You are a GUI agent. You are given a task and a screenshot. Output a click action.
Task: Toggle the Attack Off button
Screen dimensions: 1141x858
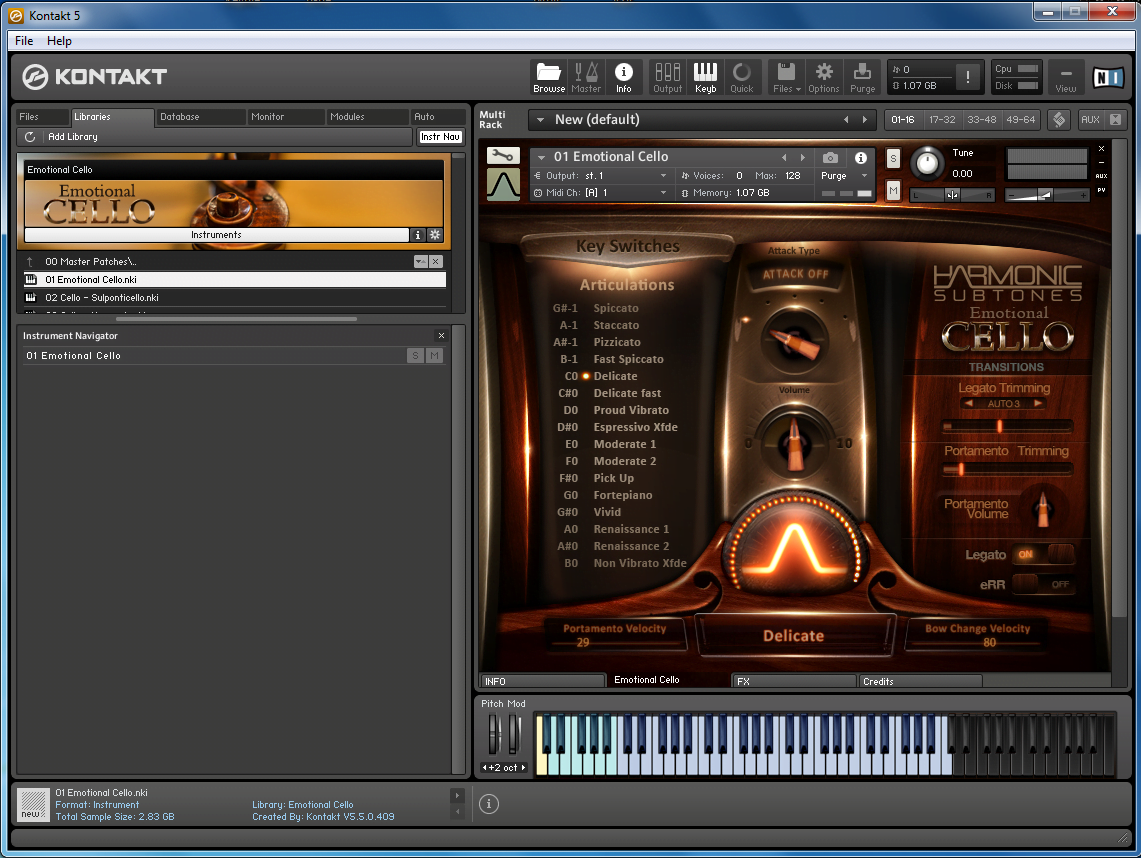[795, 274]
